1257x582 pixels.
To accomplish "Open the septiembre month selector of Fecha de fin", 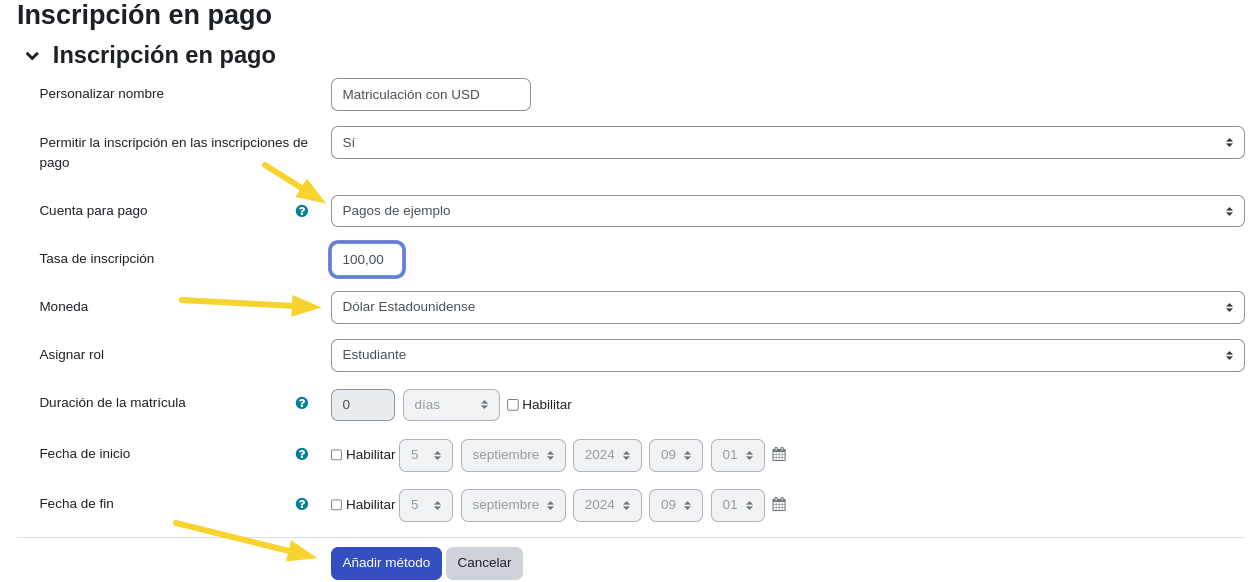I will tap(513, 505).
